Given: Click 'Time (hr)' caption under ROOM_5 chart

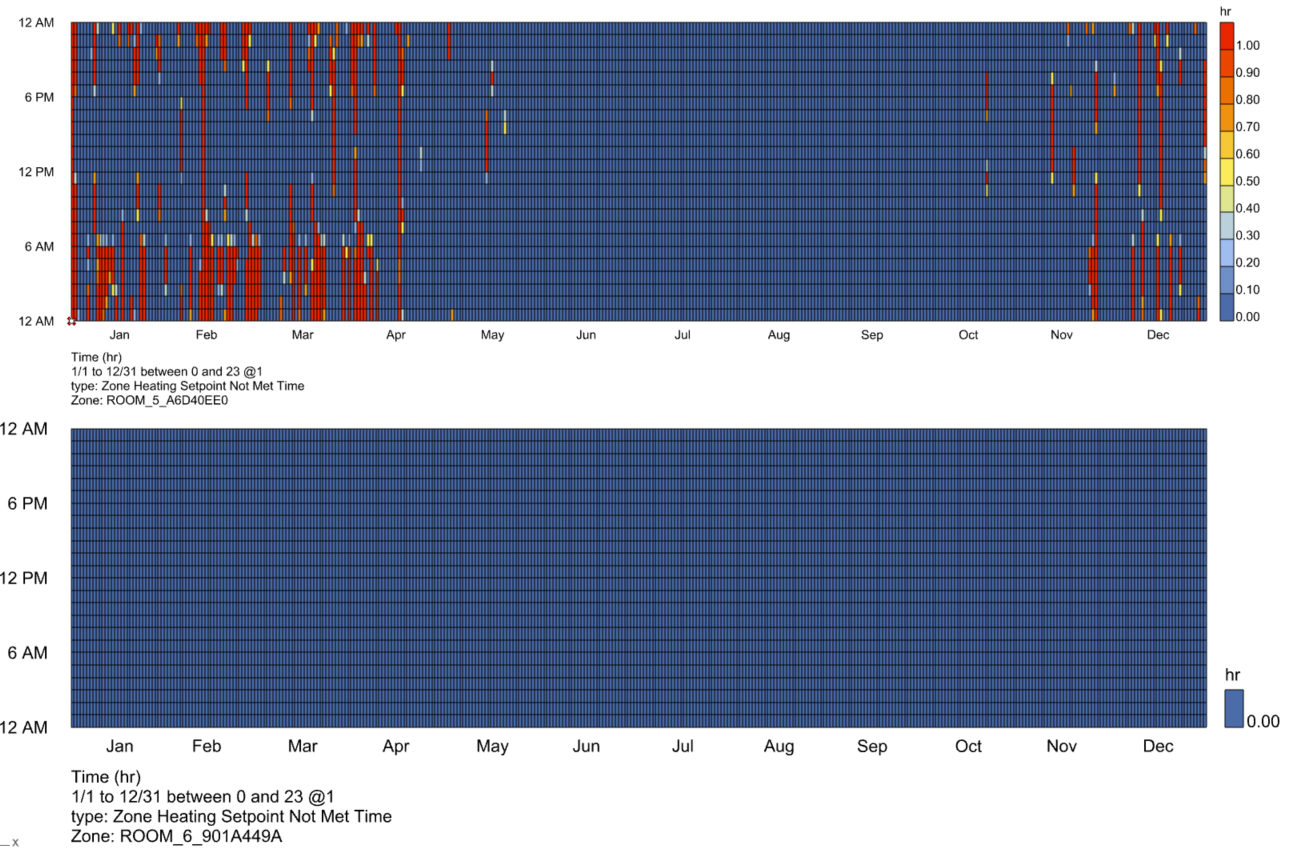Looking at the screenshot, I should pyautogui.click(x=99, y=357).
